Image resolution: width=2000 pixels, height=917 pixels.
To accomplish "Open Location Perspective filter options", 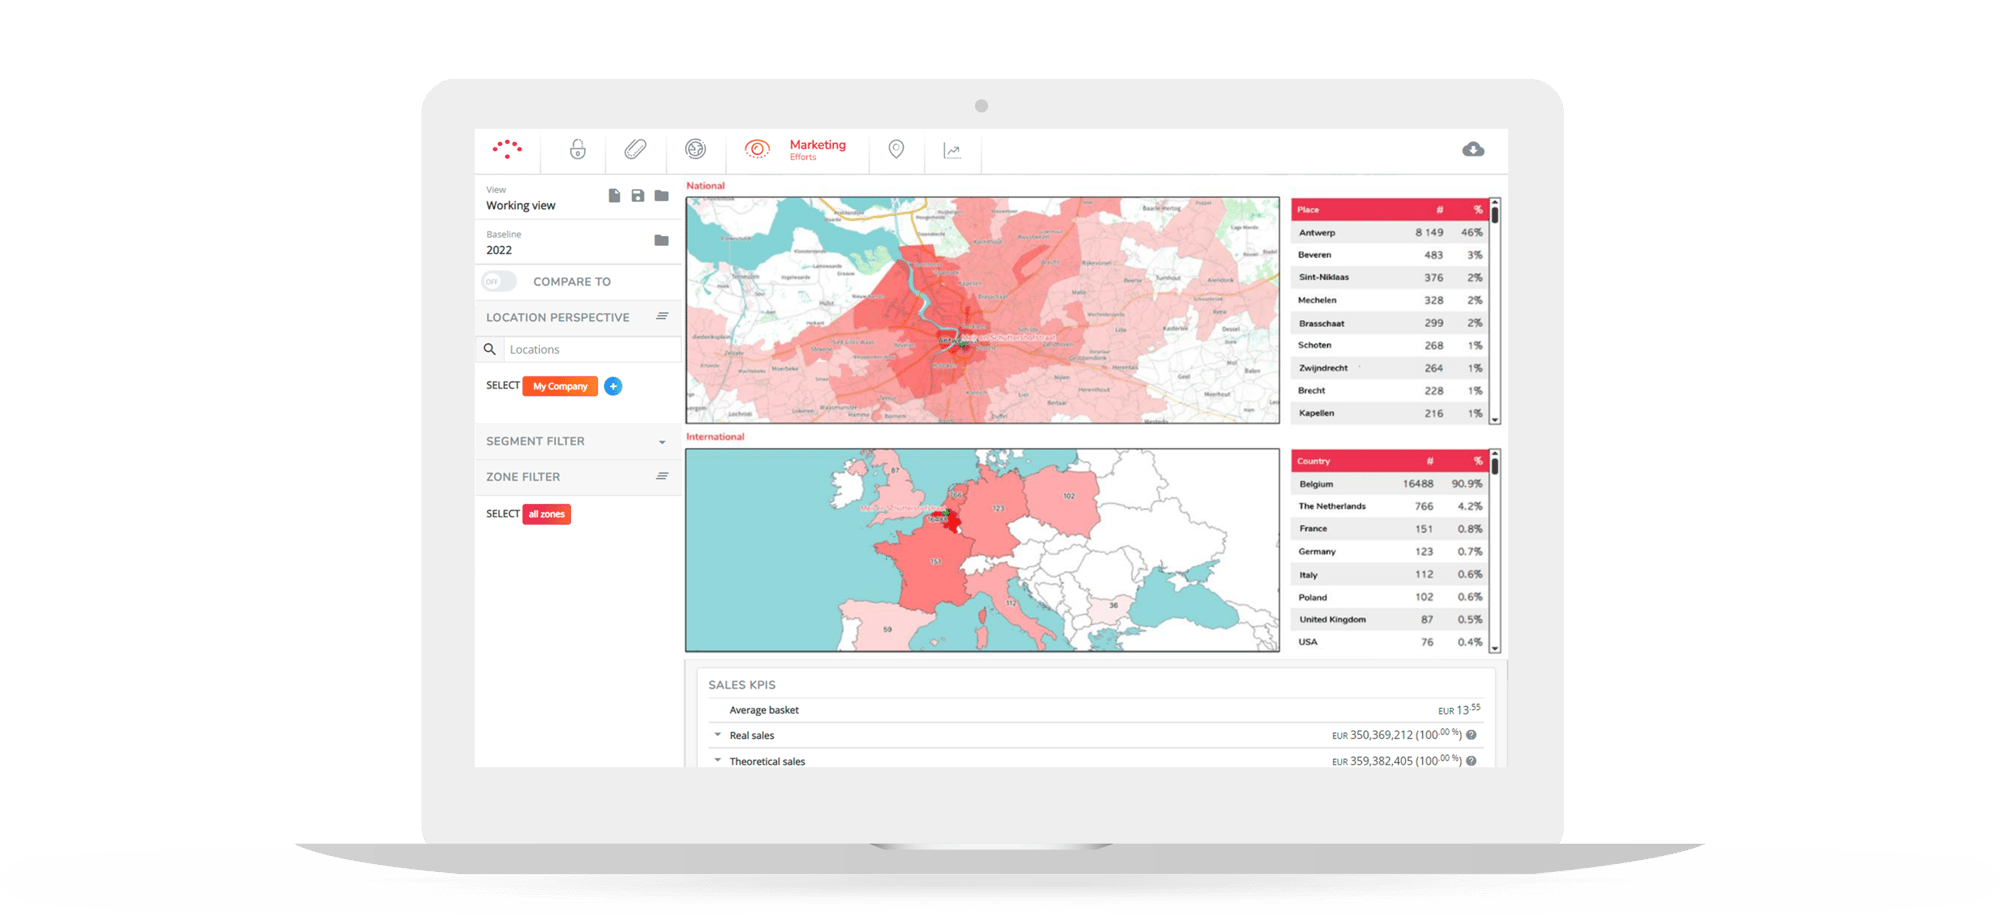I will (661, 316).
